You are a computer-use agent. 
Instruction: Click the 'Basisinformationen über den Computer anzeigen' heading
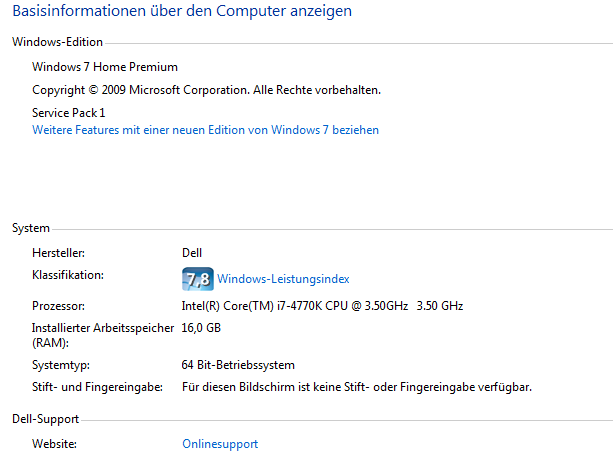tap(181, 13)
